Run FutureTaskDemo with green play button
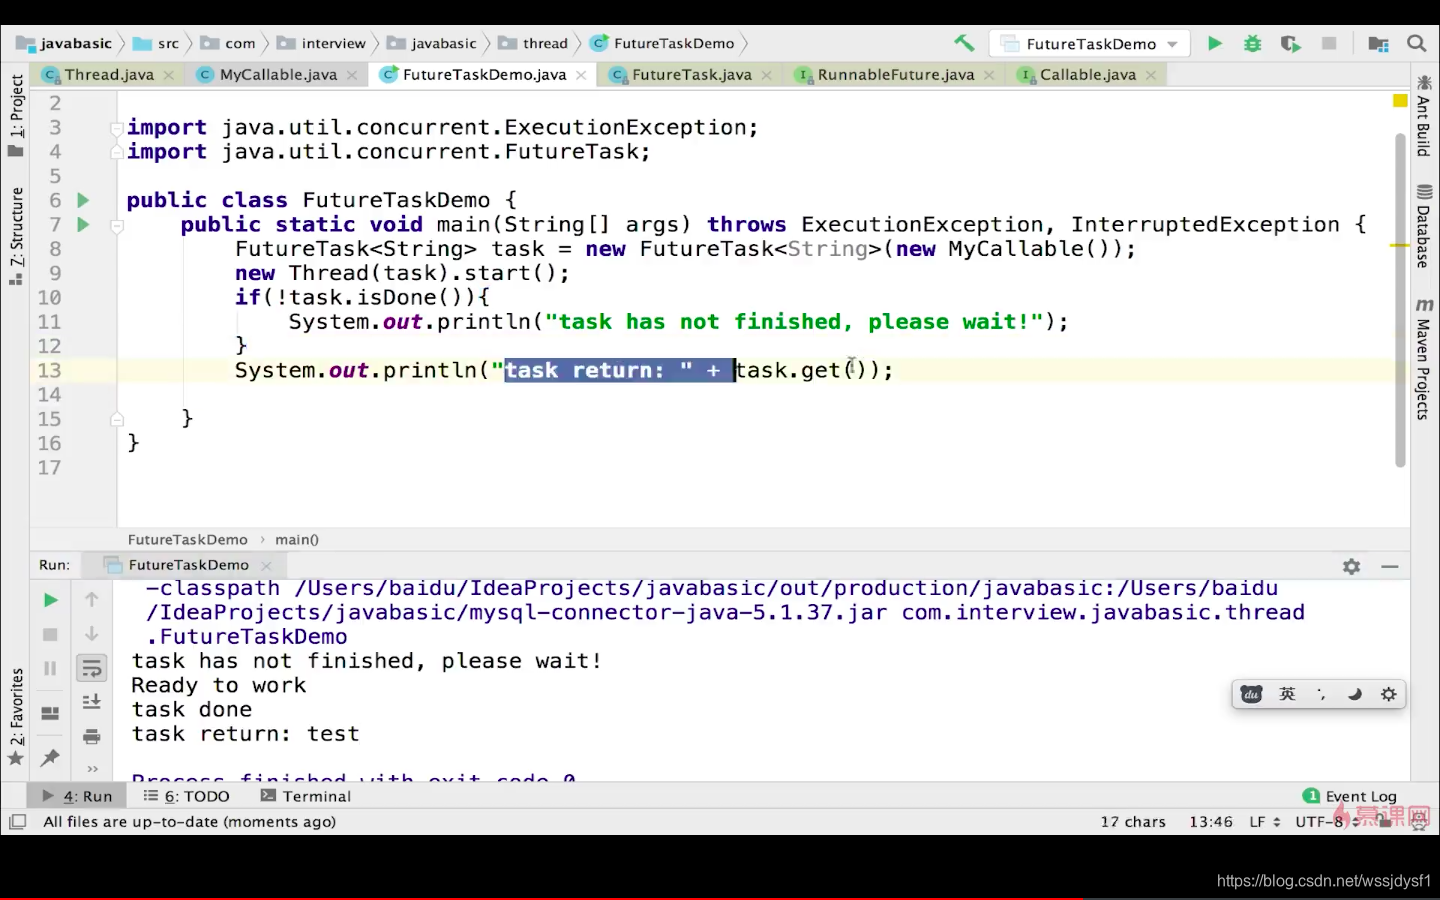Screen dimensions: 1440x900 tap(1214, 43)
